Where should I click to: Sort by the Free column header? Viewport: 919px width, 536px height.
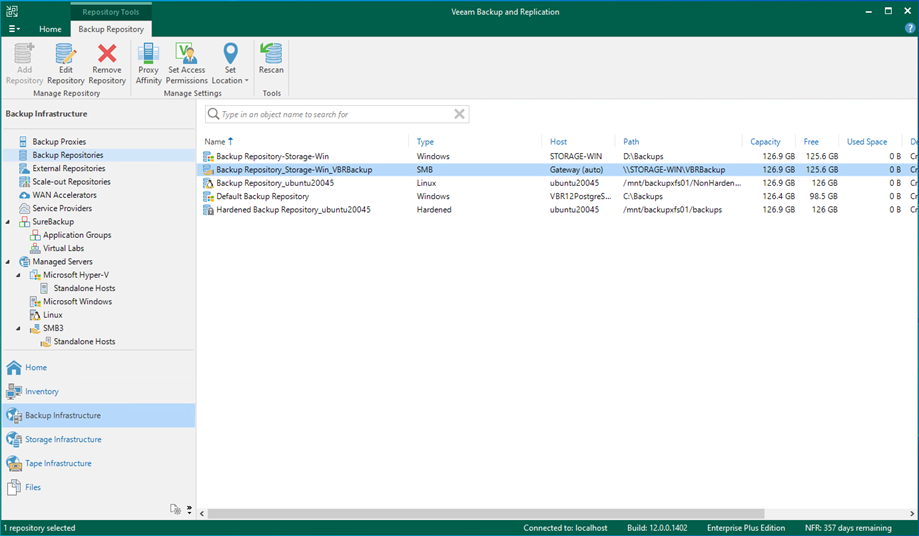pos(811,141)
